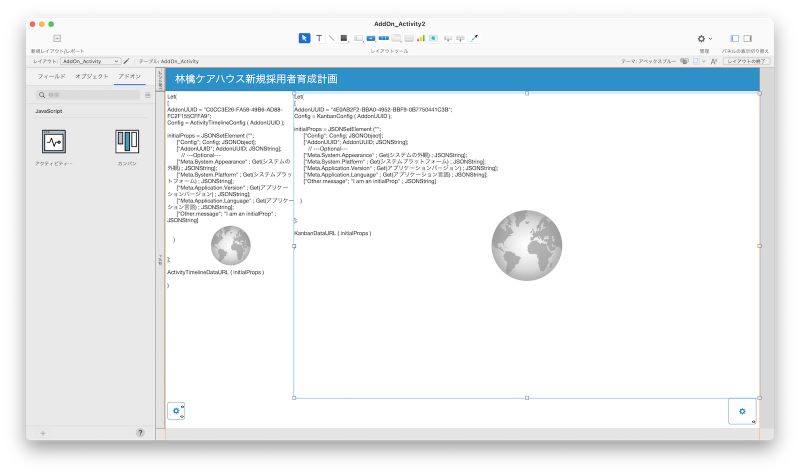This screenshot has width=800, height=475.
Task: Select the Field tool
Action: [x=448, y=38]
